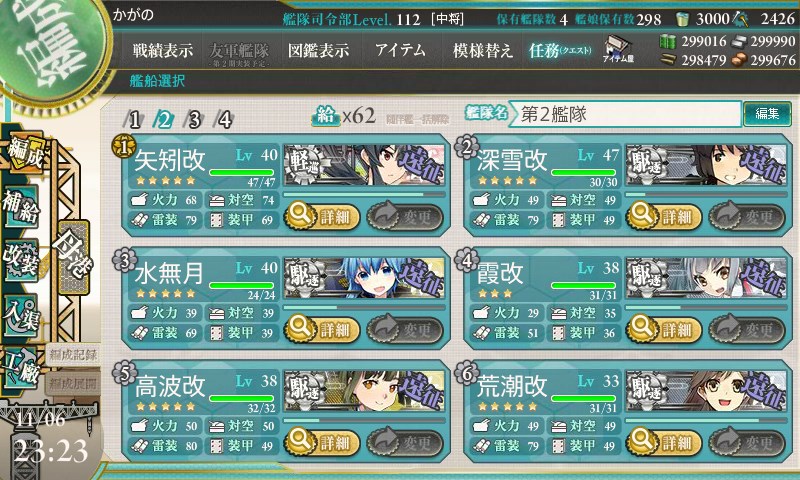Image resolution: width=800 pixels, height=480 pixels.
Task: Open the 図鑑表示 encyclopedia menu
Action: [x=318, y=50]
